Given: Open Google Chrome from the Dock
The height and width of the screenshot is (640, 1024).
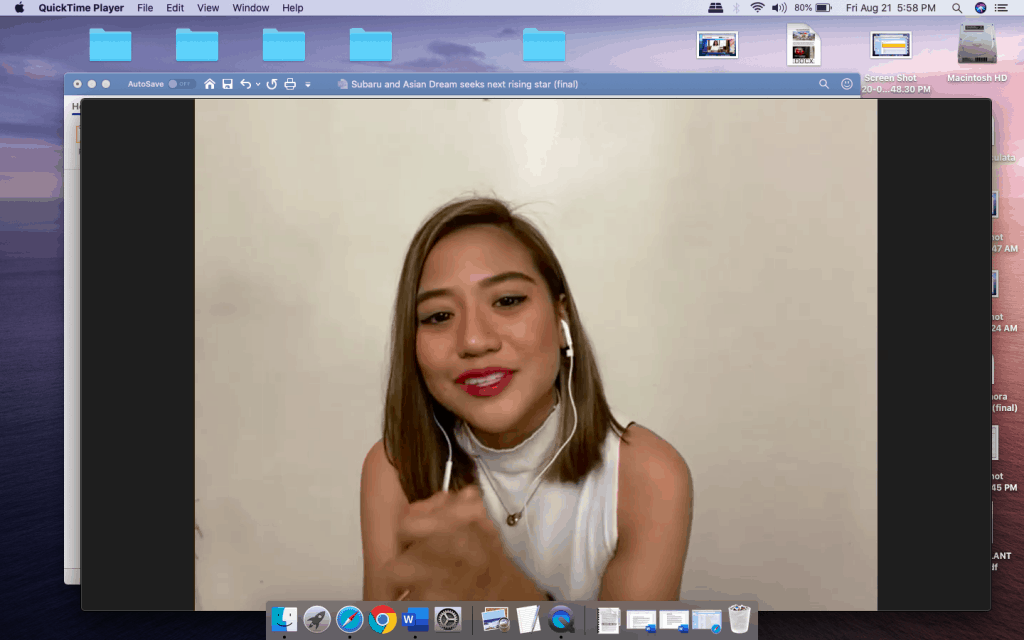Looking at the screenshot, I should coord(382,620).
